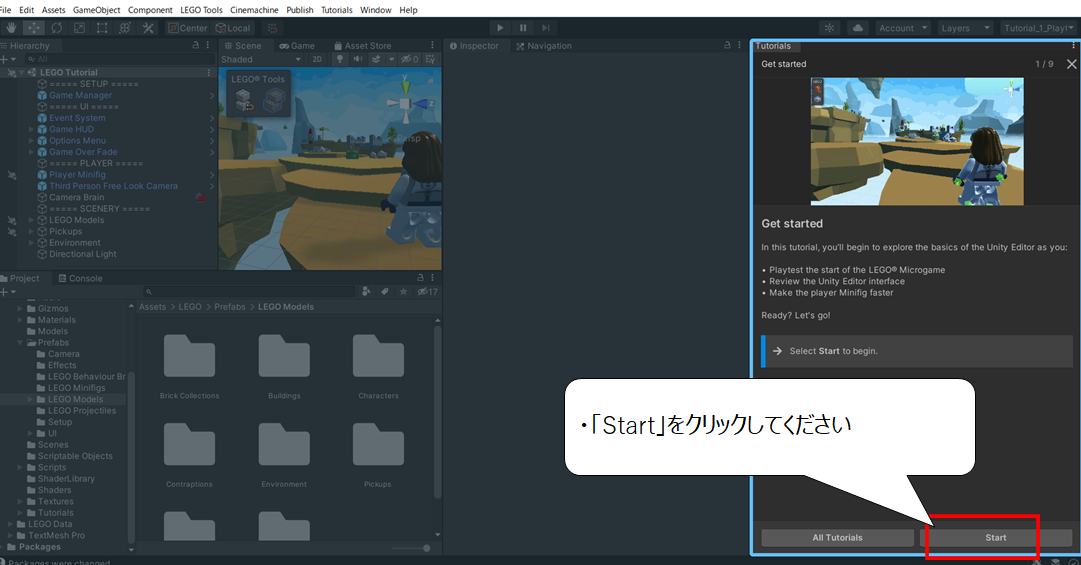1081x565 pixels.
Task: Switch to the Console tab
Action: point(80,278)
